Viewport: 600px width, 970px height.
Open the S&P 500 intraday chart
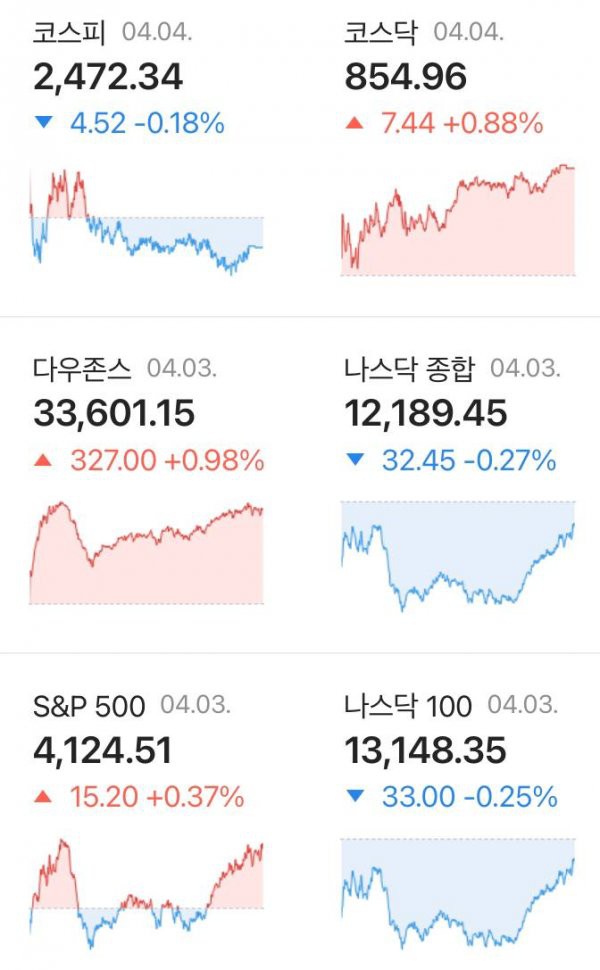click(147, 893)
